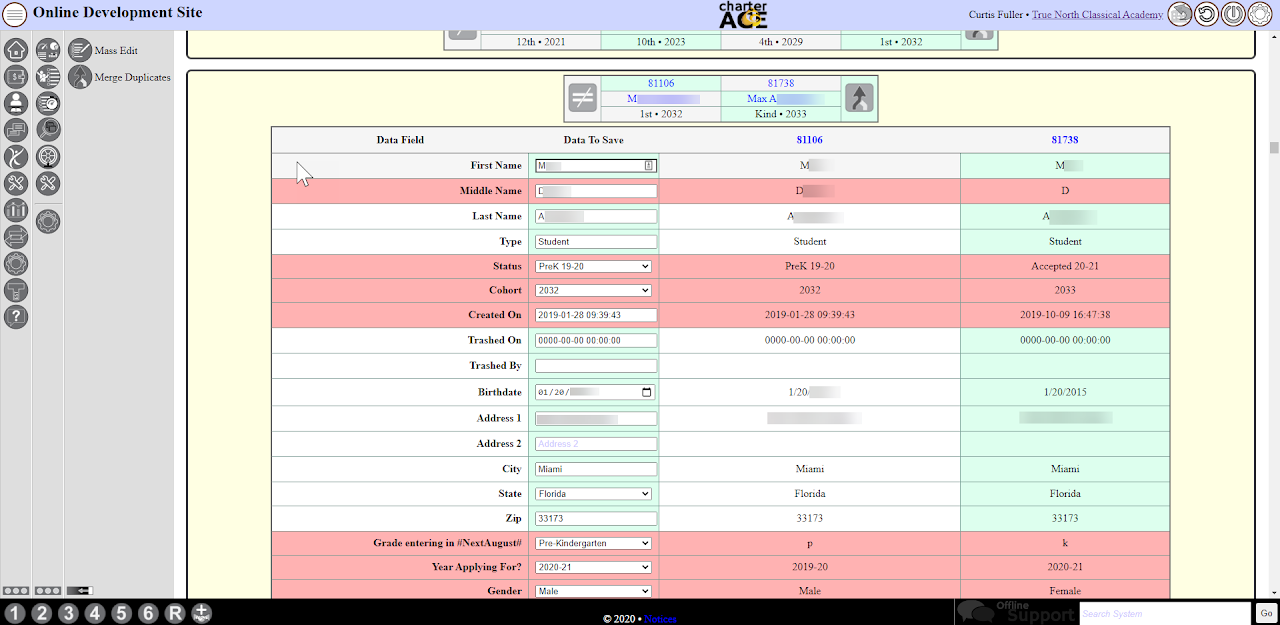Open the Status dropdown showing PreK 19-20
Screen dimensions: 1280x625
coord(594,267)
